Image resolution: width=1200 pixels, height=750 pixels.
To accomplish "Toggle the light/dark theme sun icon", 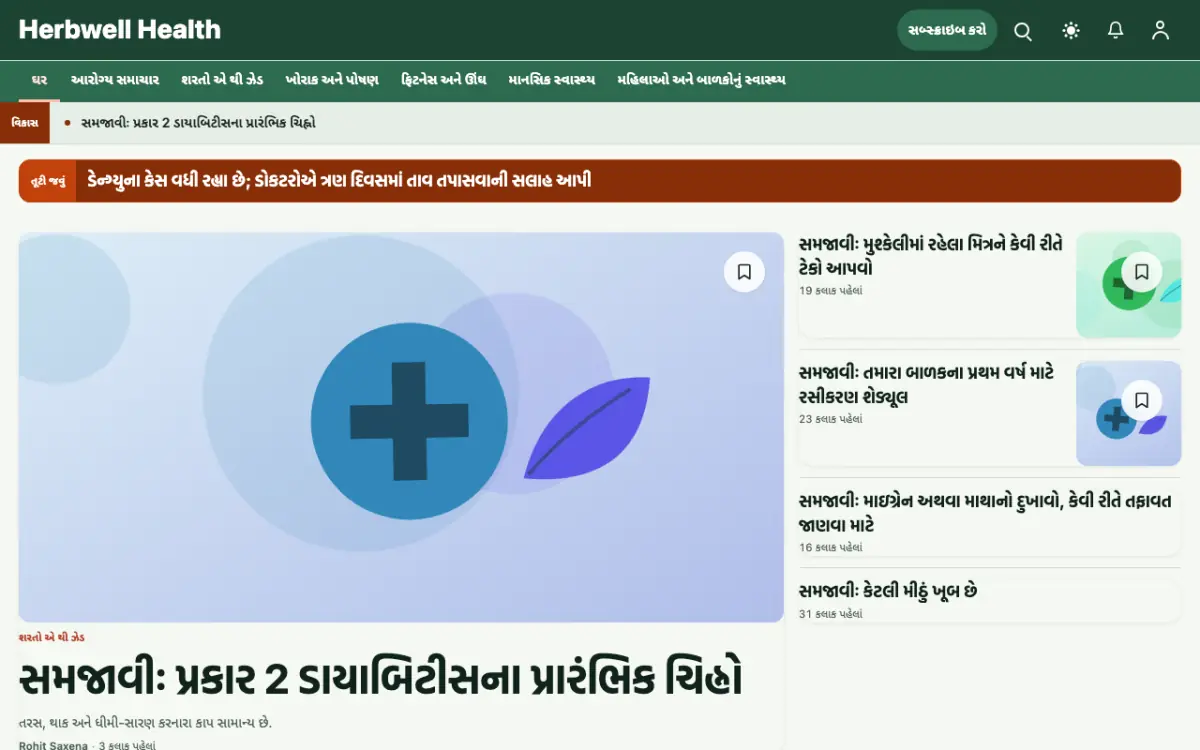I will (x=1071, y=31).
